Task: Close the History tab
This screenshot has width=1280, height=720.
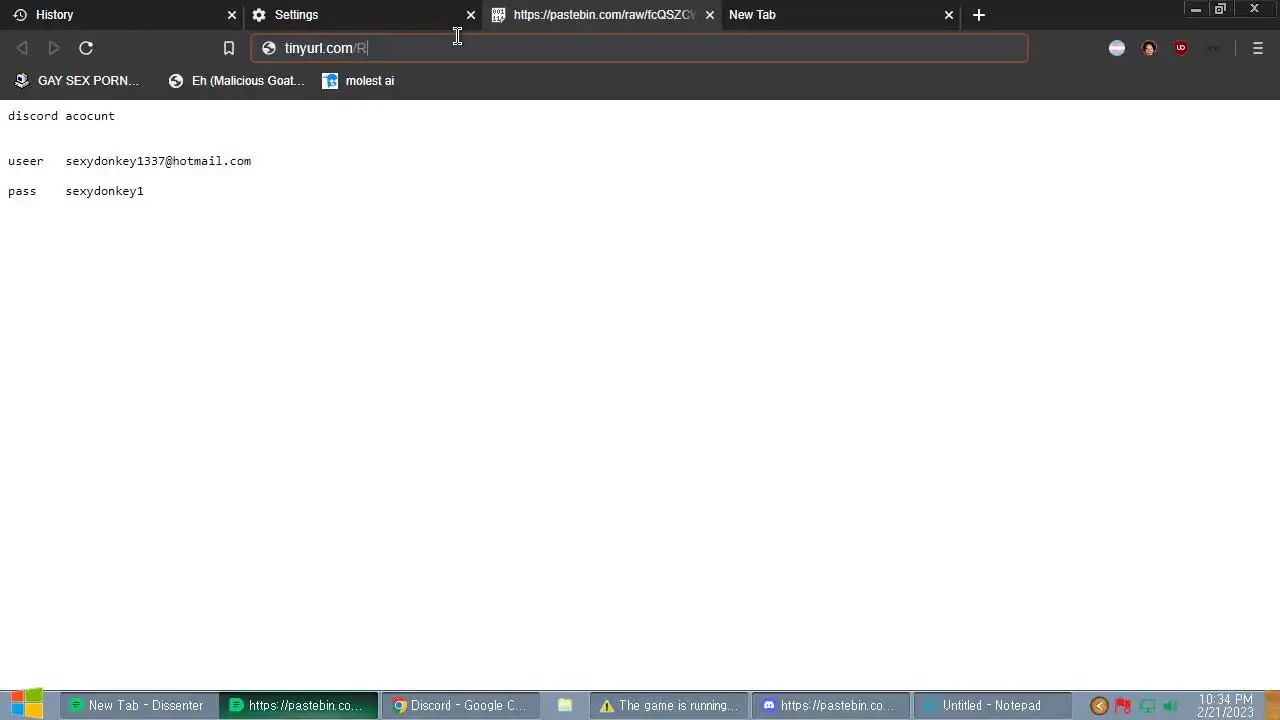Action: [232, 15]
